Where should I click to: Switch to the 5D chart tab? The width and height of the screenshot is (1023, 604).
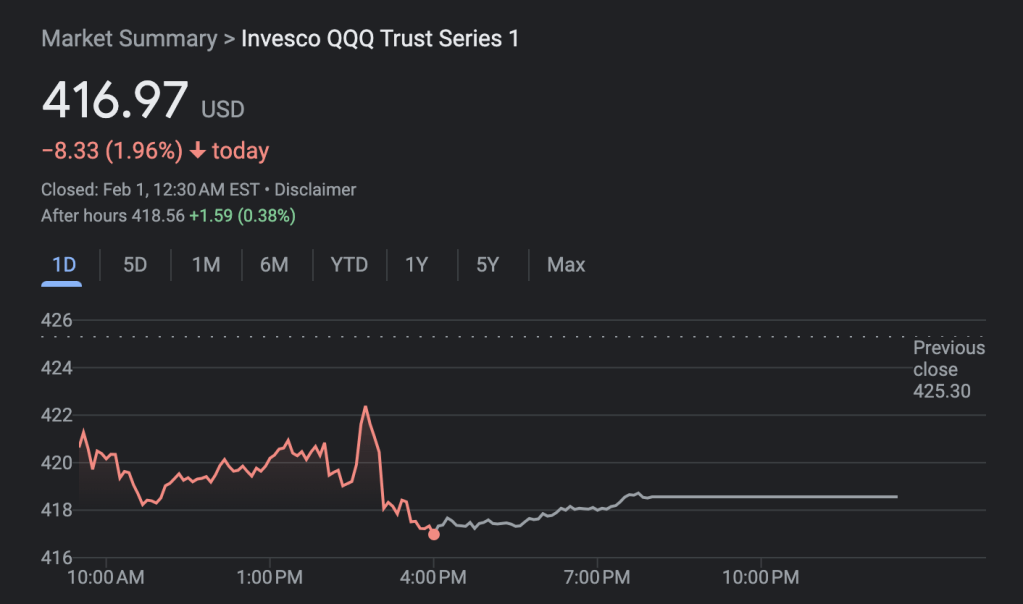click(135, 265)
